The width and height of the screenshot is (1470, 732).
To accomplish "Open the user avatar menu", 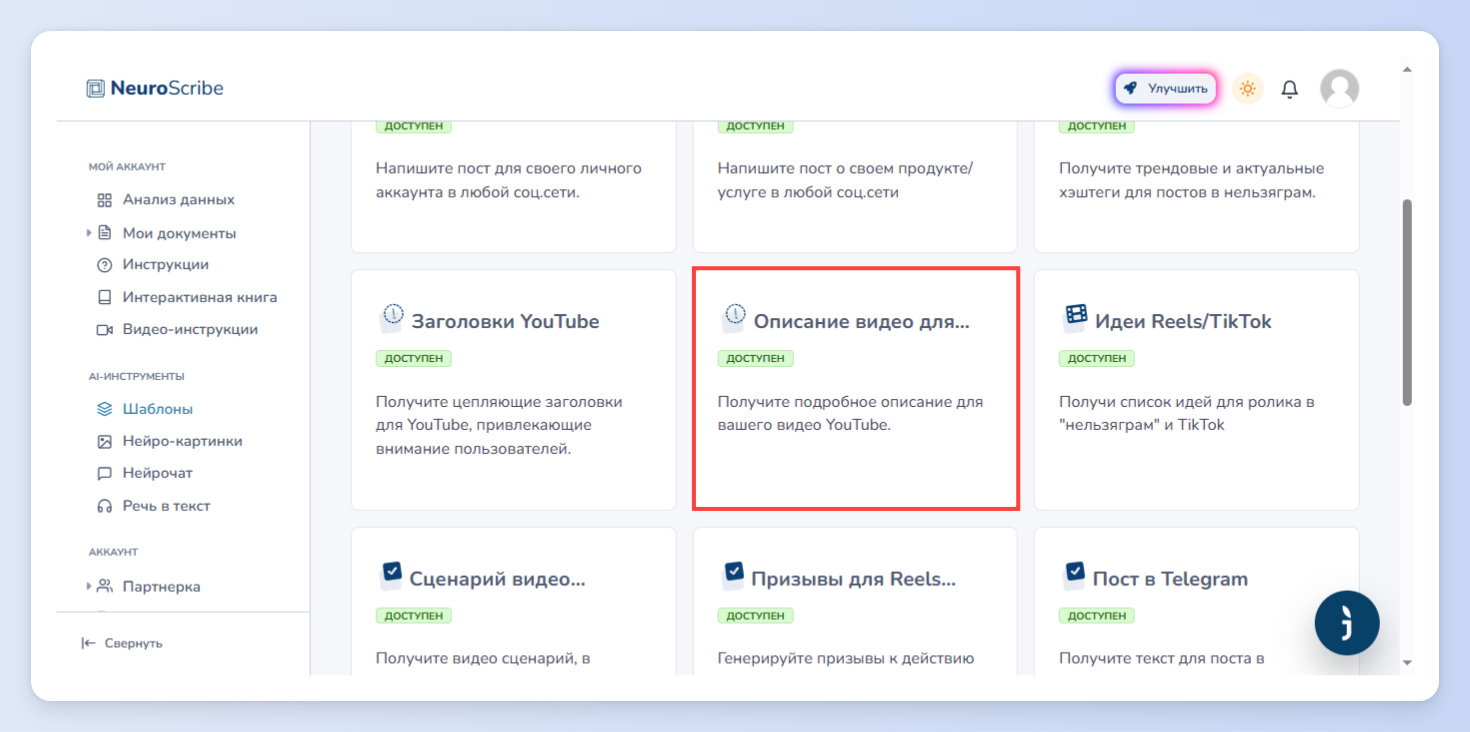I will click(1339, 88).
